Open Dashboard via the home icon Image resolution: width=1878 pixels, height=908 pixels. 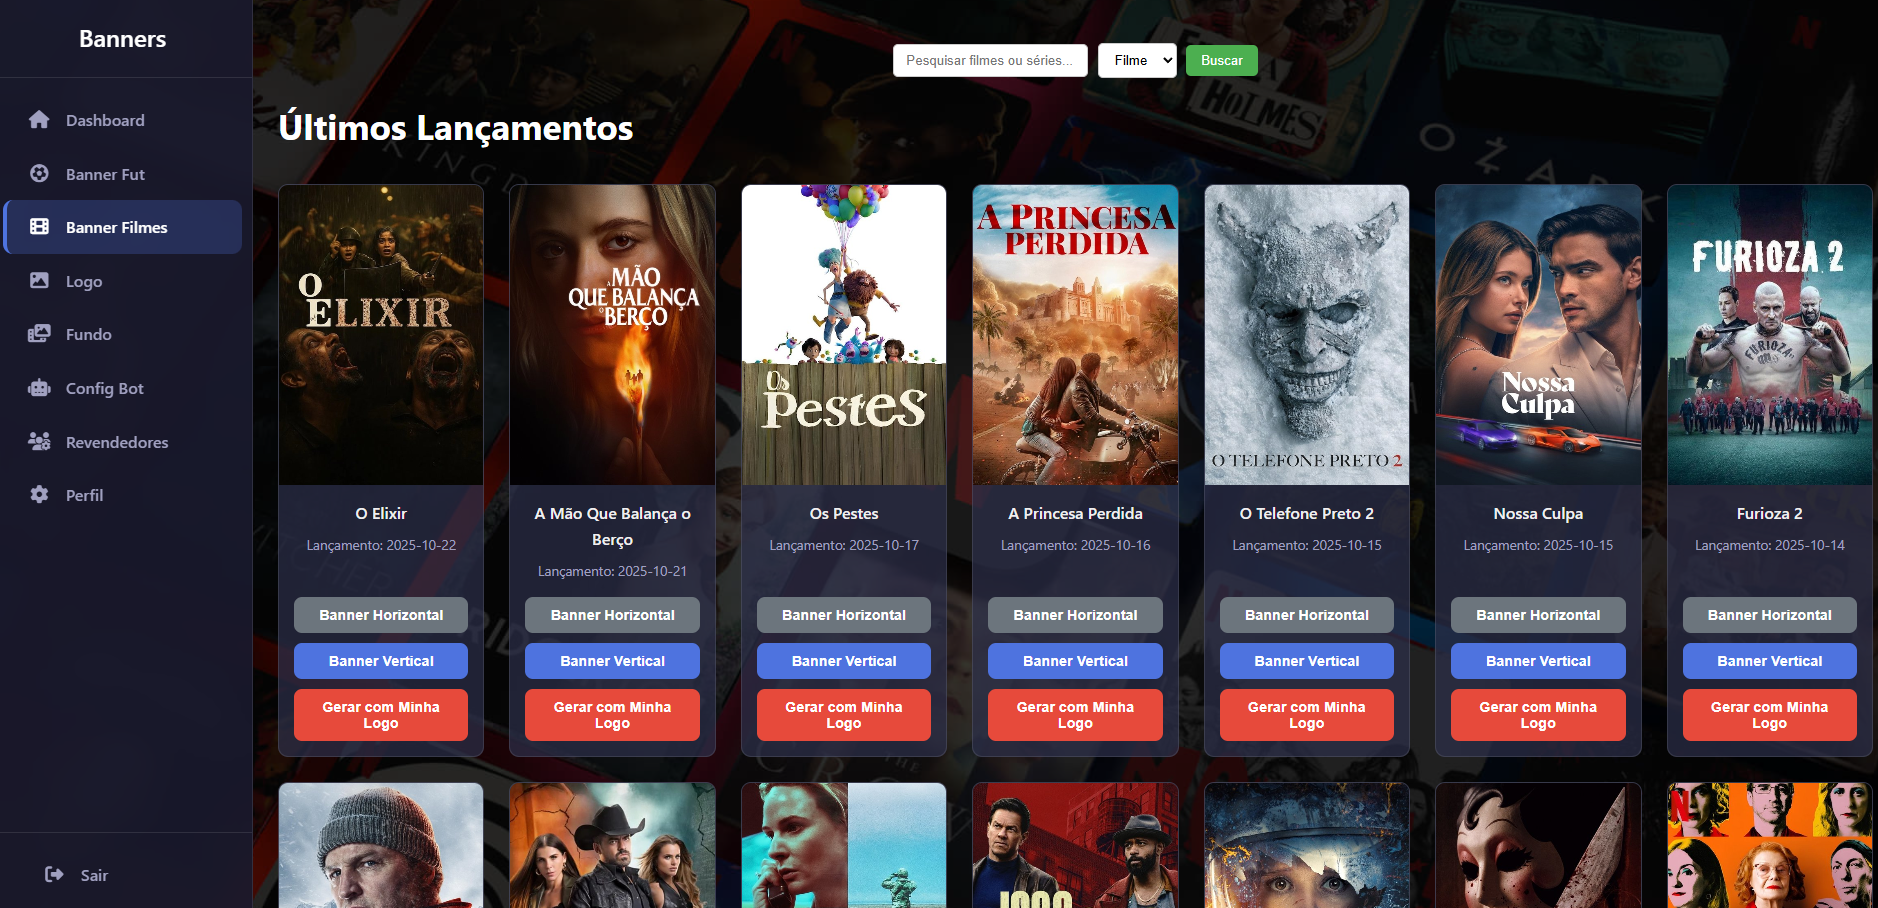tap(39, 120)
